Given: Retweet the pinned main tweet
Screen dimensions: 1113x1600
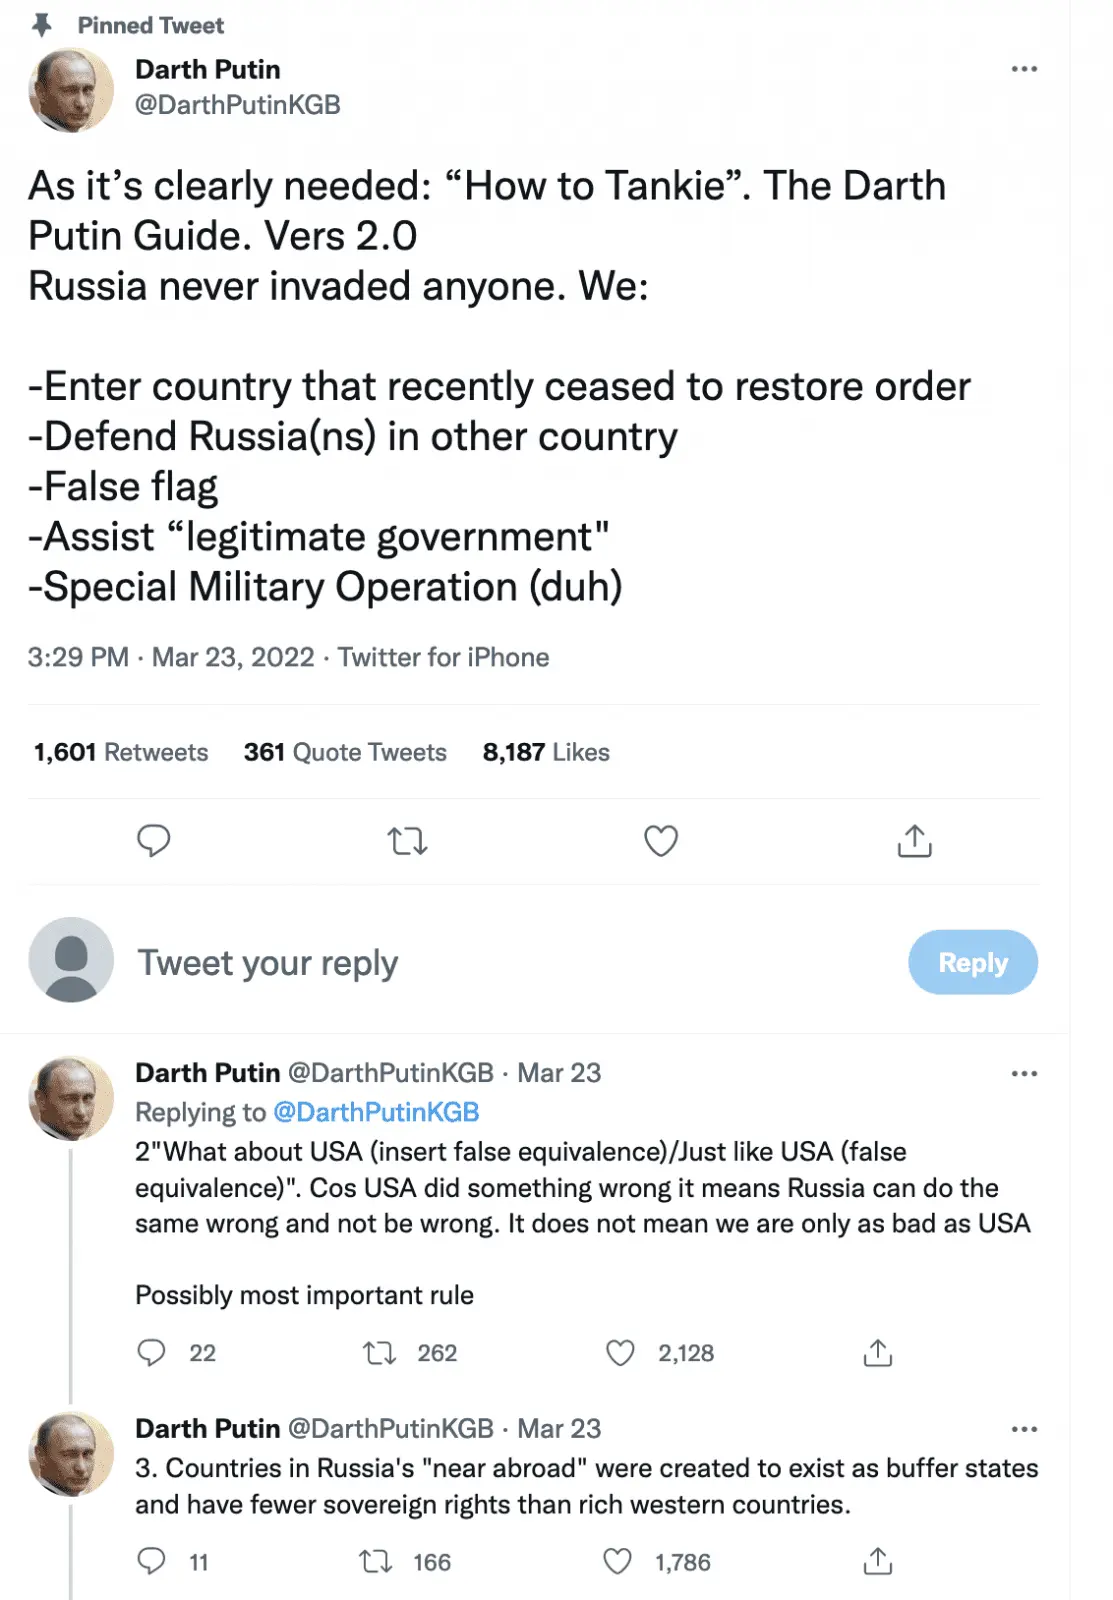Looking at the screenshot, I should click(x=407, y=841).
